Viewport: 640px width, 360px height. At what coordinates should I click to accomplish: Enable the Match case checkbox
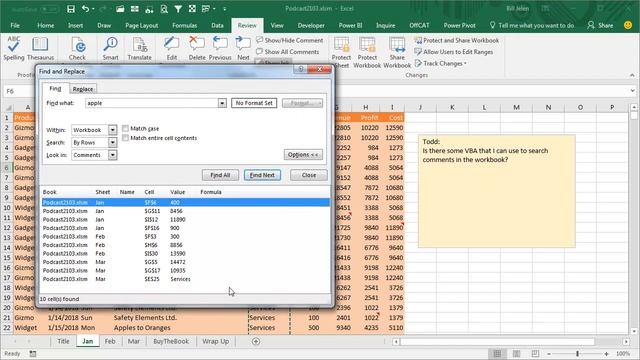pos(125,128)
